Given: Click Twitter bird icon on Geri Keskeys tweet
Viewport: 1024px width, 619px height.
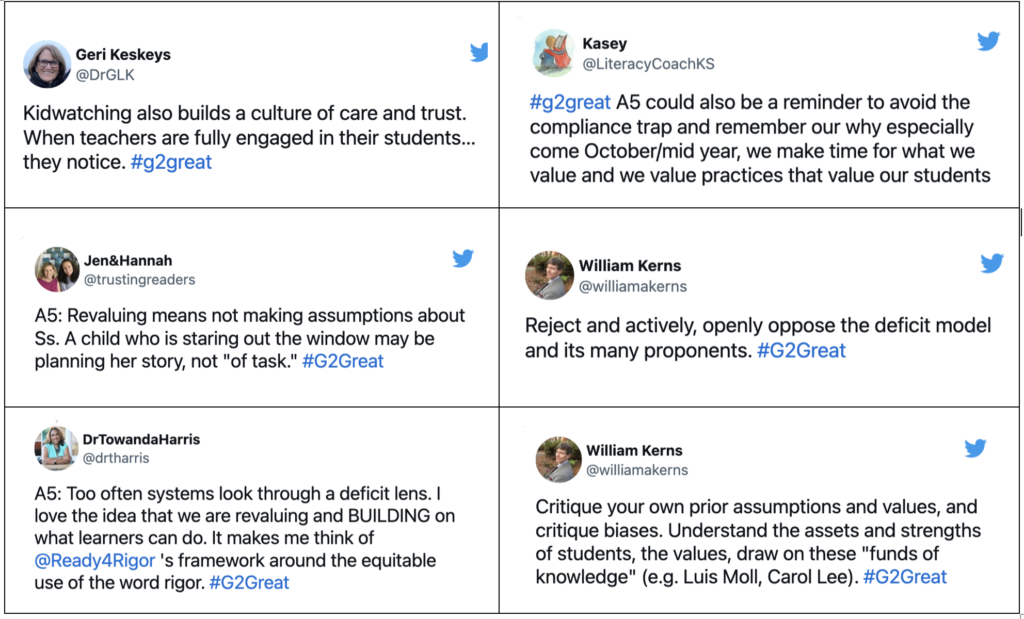Looking at the screenshot, I should point(479,52).
